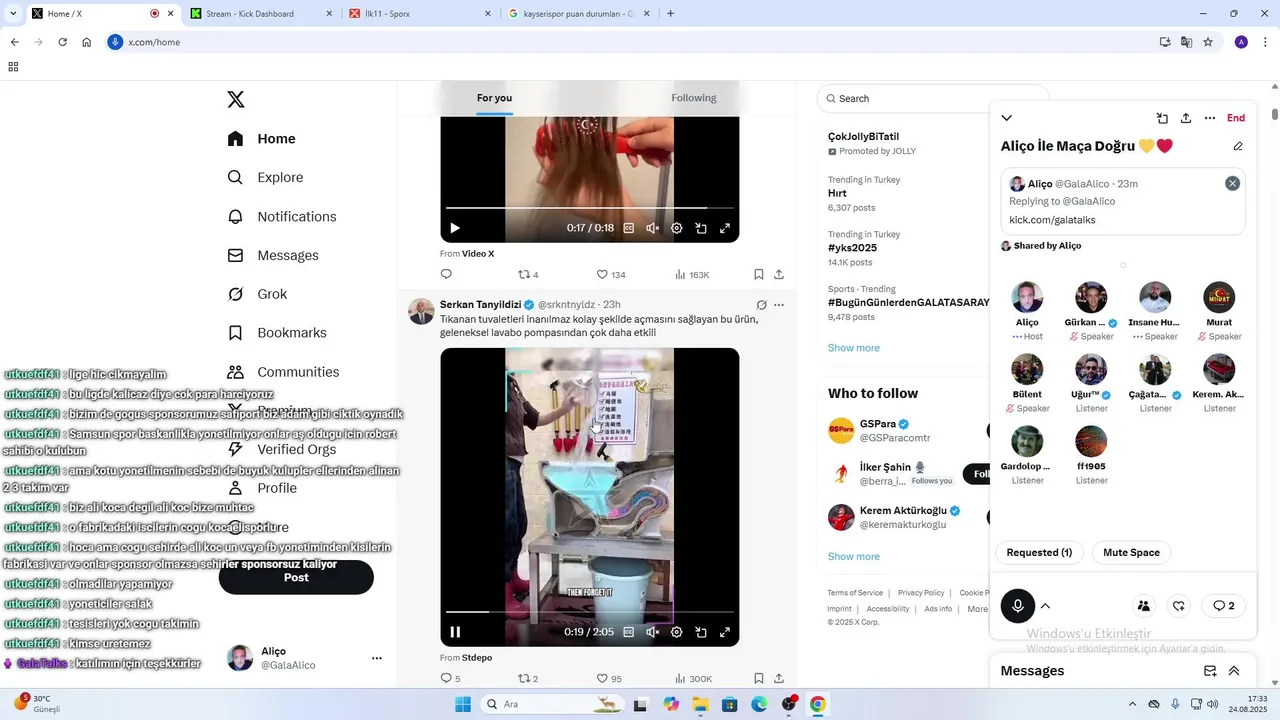Image resolution: width=1280 pixels, height=720 pixels.
Task: Toggle the Space microphone button
Action: 1018,606
